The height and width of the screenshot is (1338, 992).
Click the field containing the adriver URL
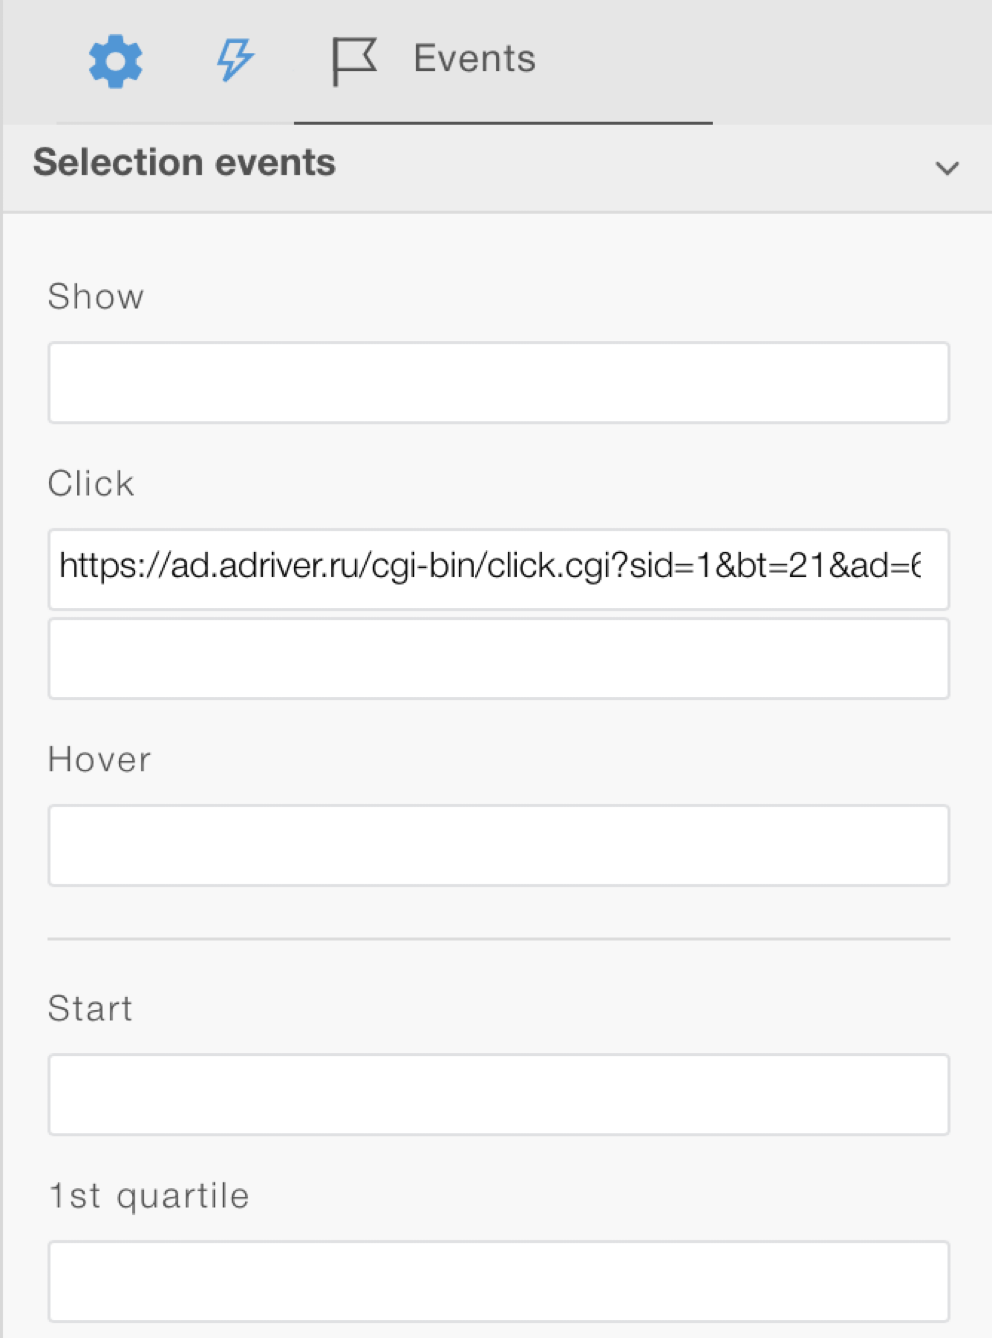point(498,569)
